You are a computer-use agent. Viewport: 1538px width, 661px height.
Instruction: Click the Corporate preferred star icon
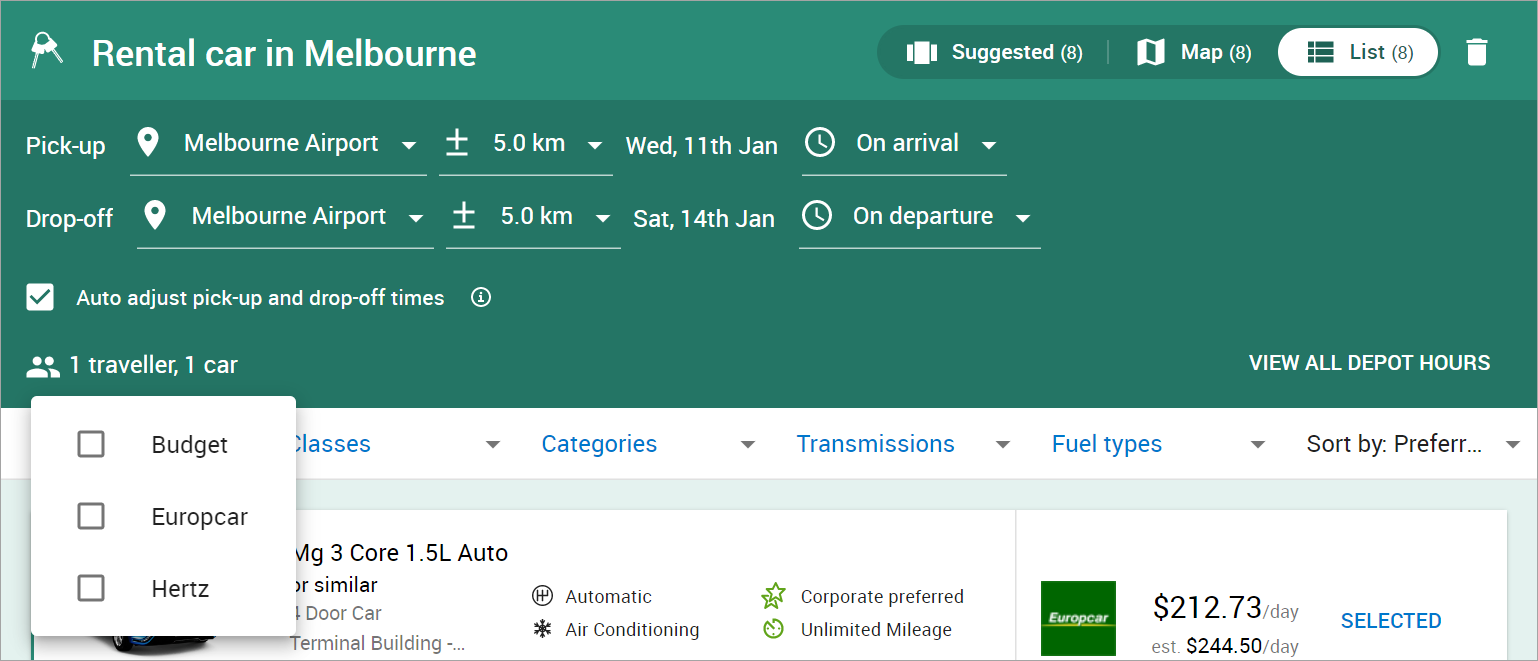click(773, 597)
